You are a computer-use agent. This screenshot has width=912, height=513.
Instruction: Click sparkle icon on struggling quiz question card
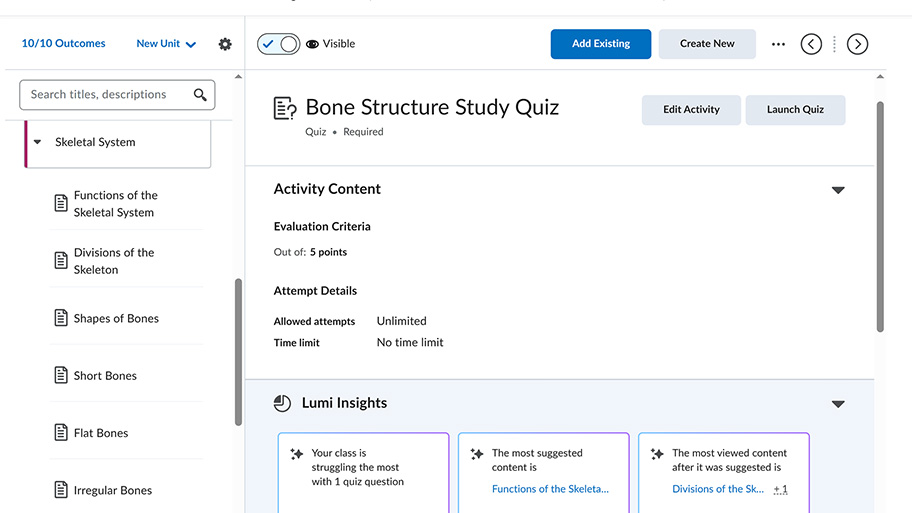point(297,454)
